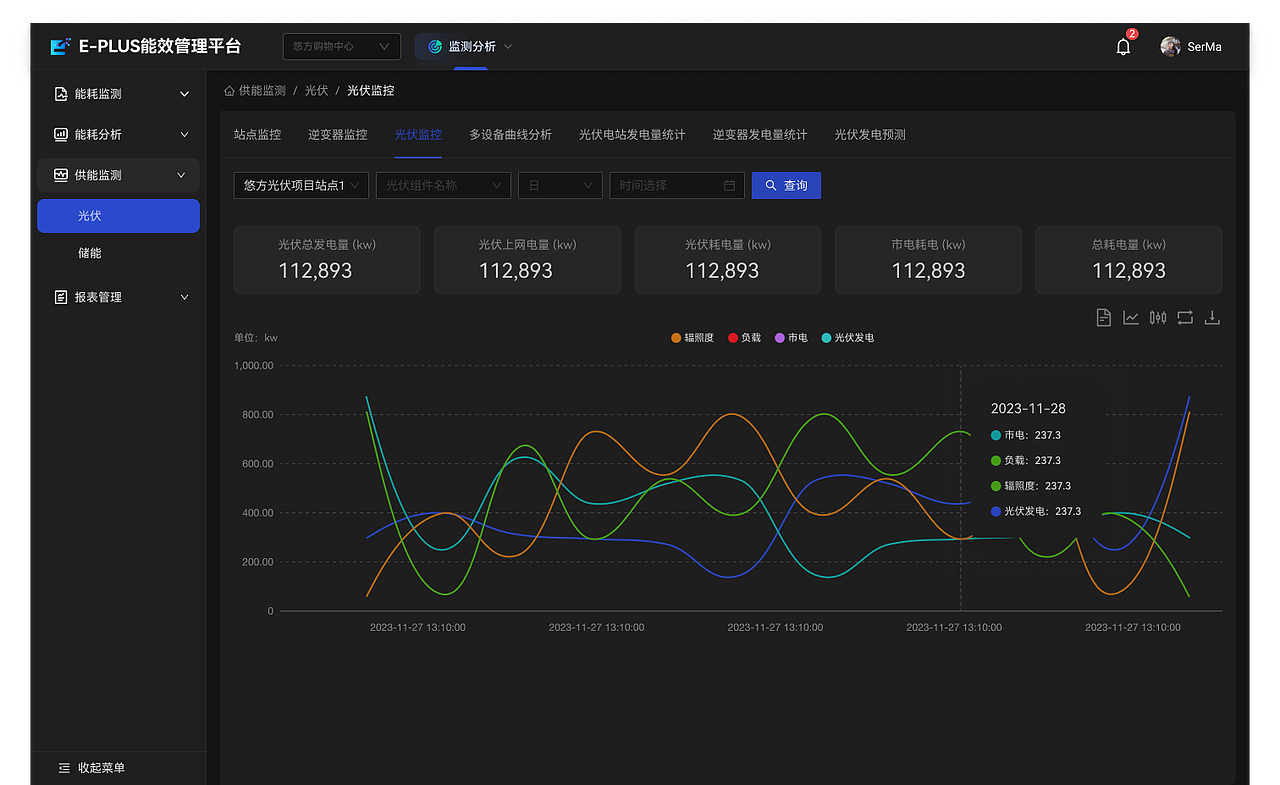1280x785 pixels.
Task: Expand the 能耗监测 menu chevron
Action: point(184,94)
